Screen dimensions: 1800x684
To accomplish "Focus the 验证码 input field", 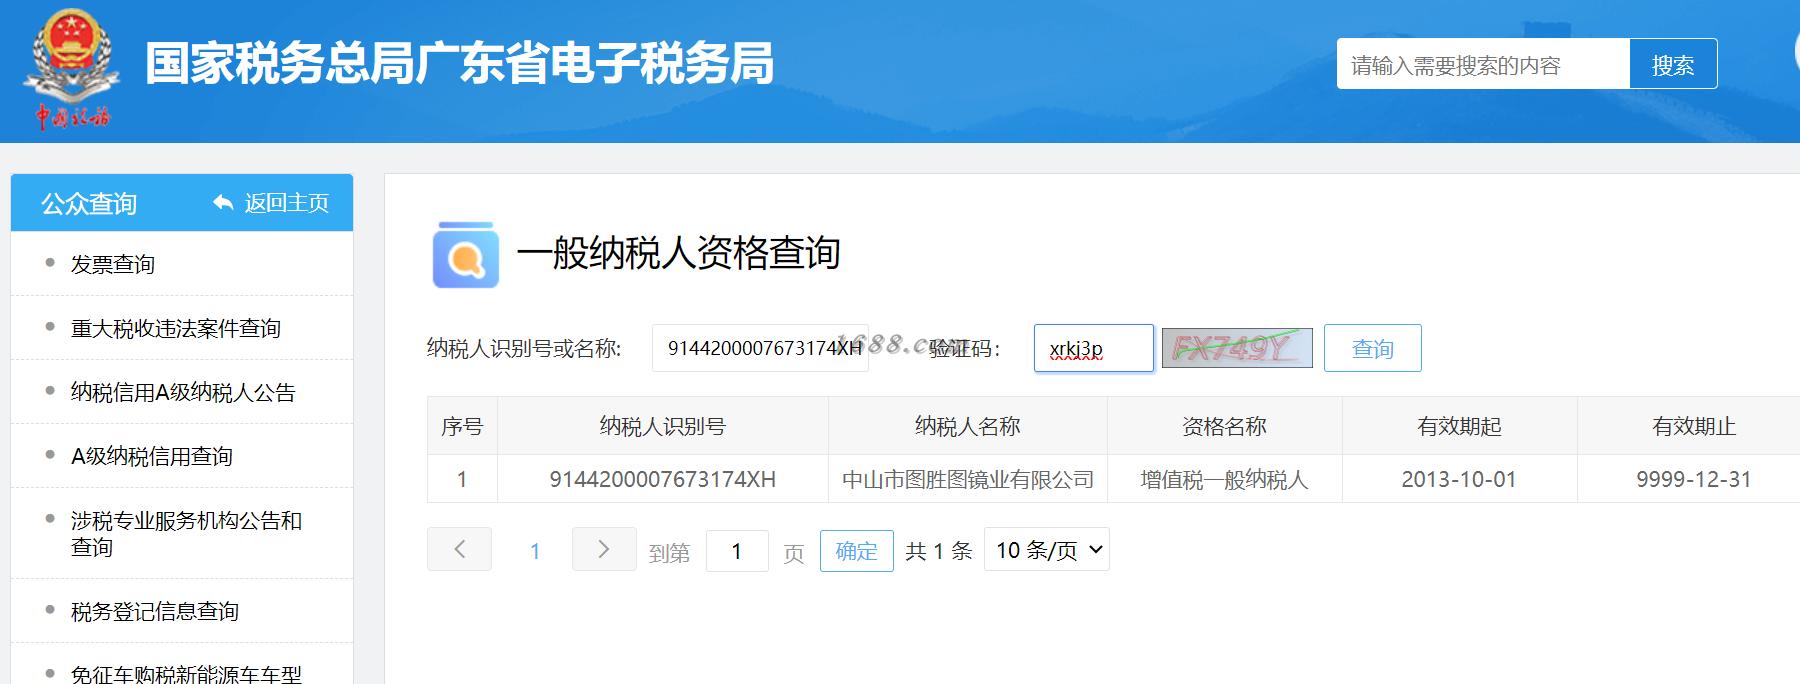I will pyautogui.click(x=1093, y=348).
